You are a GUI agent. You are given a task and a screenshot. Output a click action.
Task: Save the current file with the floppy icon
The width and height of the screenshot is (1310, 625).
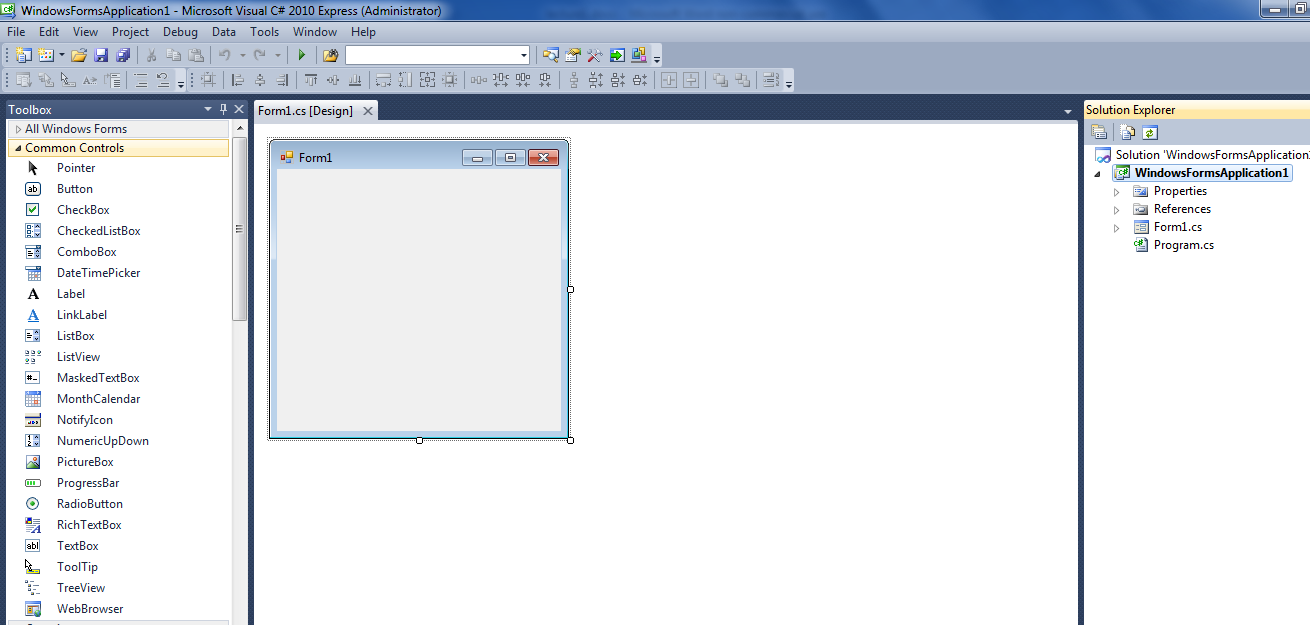(100, 55)
